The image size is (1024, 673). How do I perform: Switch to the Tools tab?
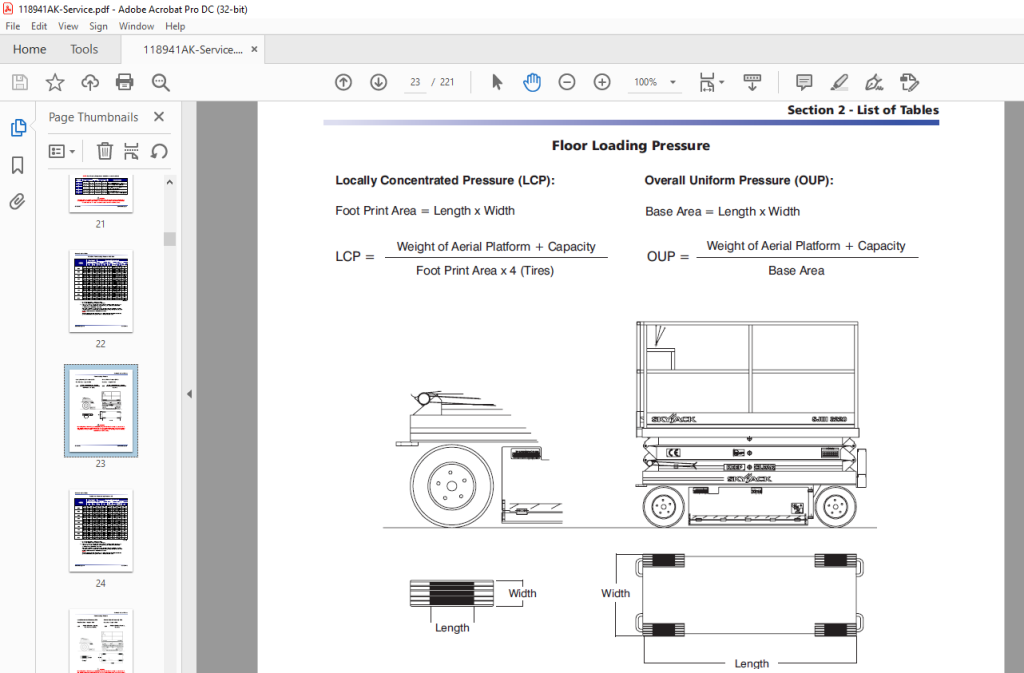click(84, 50)
